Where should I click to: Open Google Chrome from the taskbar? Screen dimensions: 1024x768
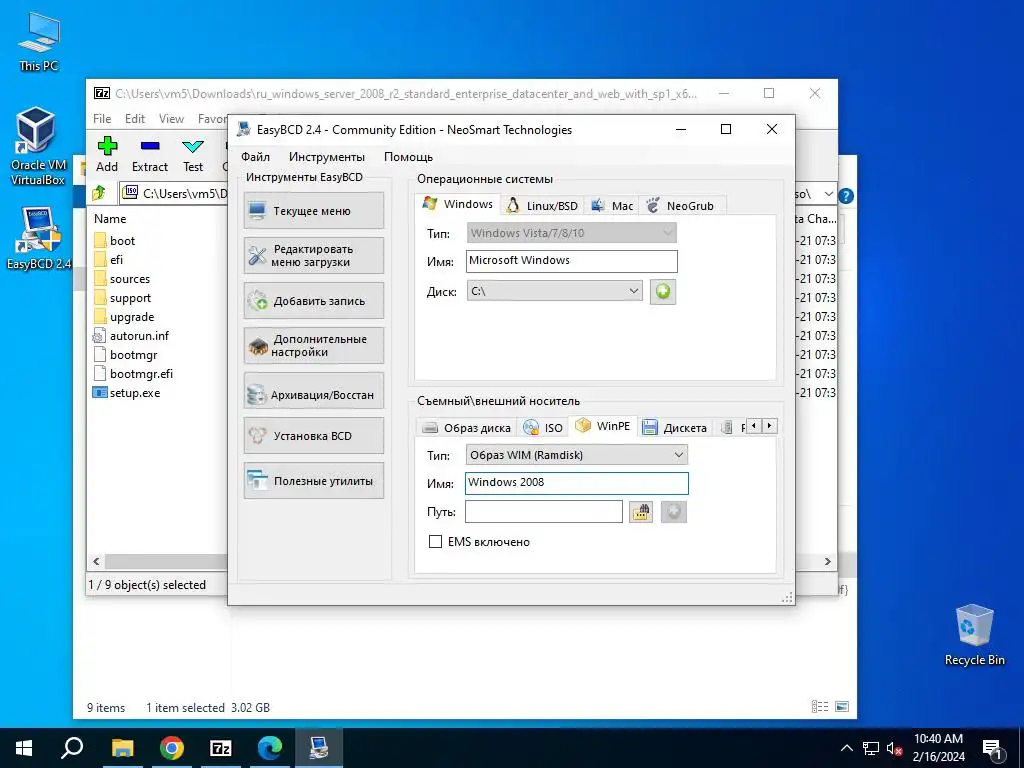[x=172, y=748]
